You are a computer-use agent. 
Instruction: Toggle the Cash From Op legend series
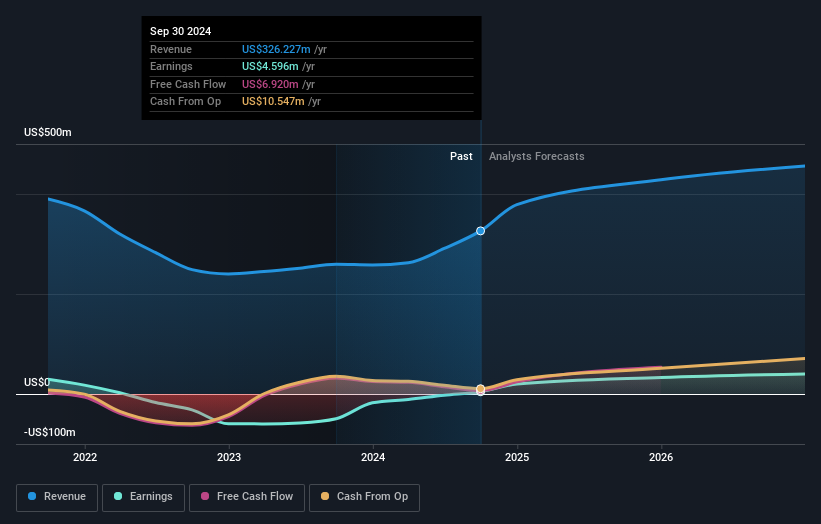[364, 497]
